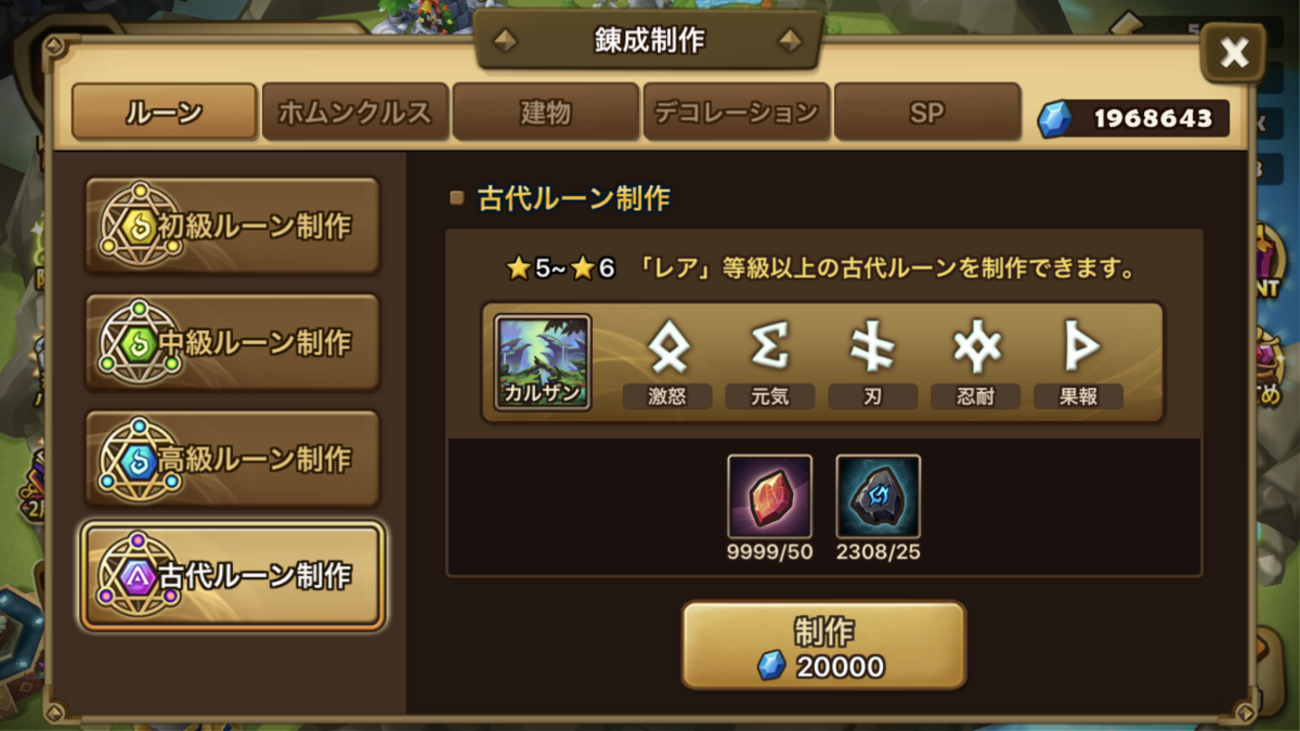The width and height of the screenshot is (1300, 731).
Task: Select the 激怒 rune icon
Action: [667, 348]
